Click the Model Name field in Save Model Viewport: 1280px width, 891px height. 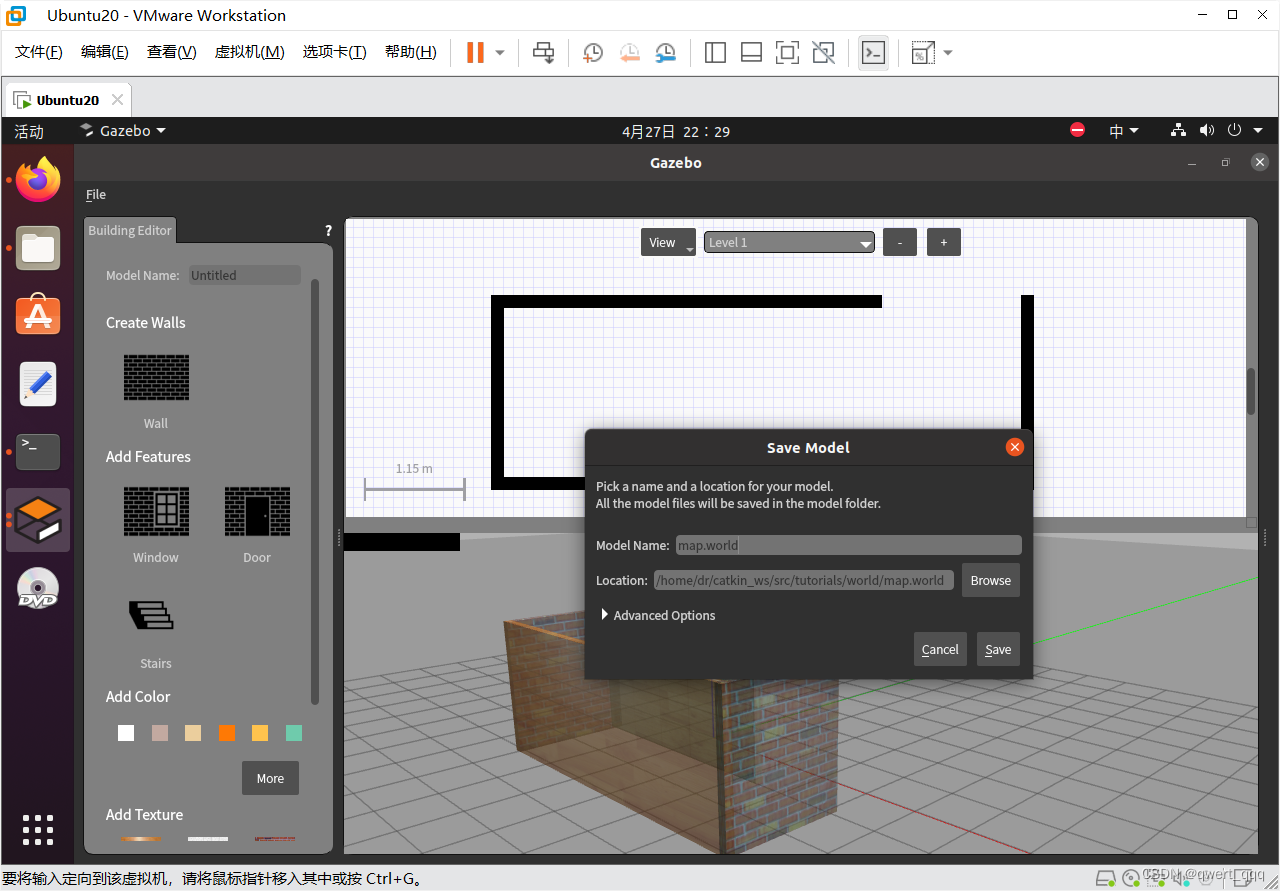(x=849, y=545)
